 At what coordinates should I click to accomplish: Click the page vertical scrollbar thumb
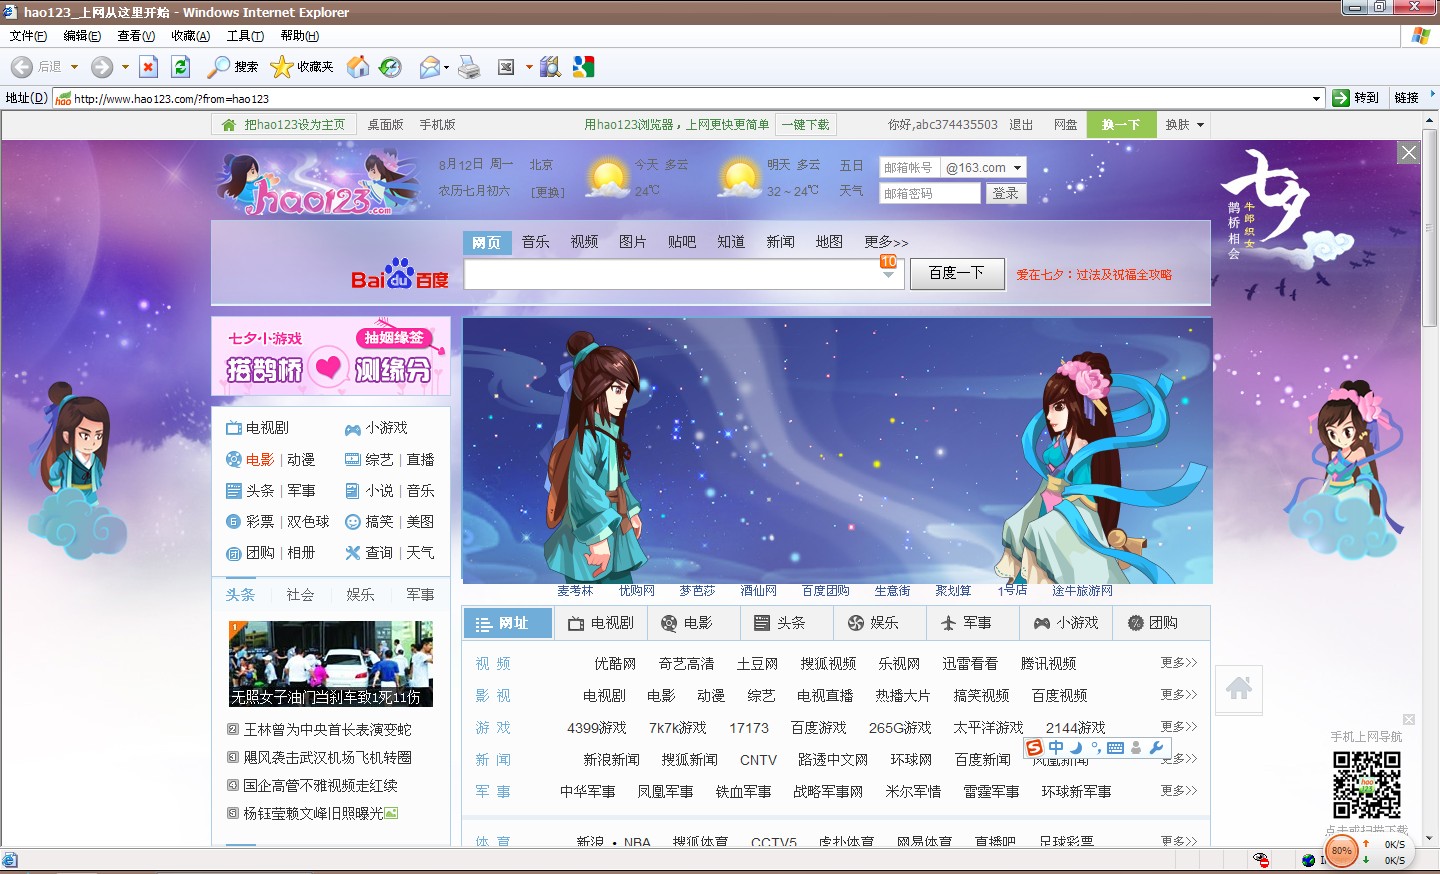tap(1430, 228)
